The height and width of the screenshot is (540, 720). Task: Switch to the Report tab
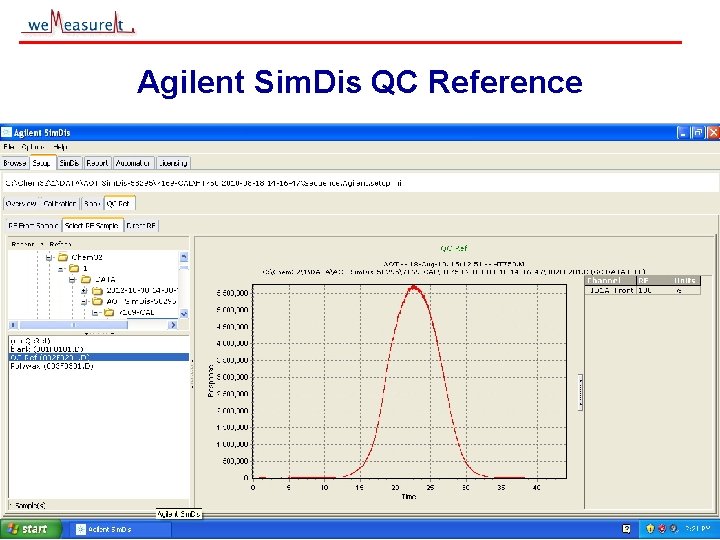97,163
